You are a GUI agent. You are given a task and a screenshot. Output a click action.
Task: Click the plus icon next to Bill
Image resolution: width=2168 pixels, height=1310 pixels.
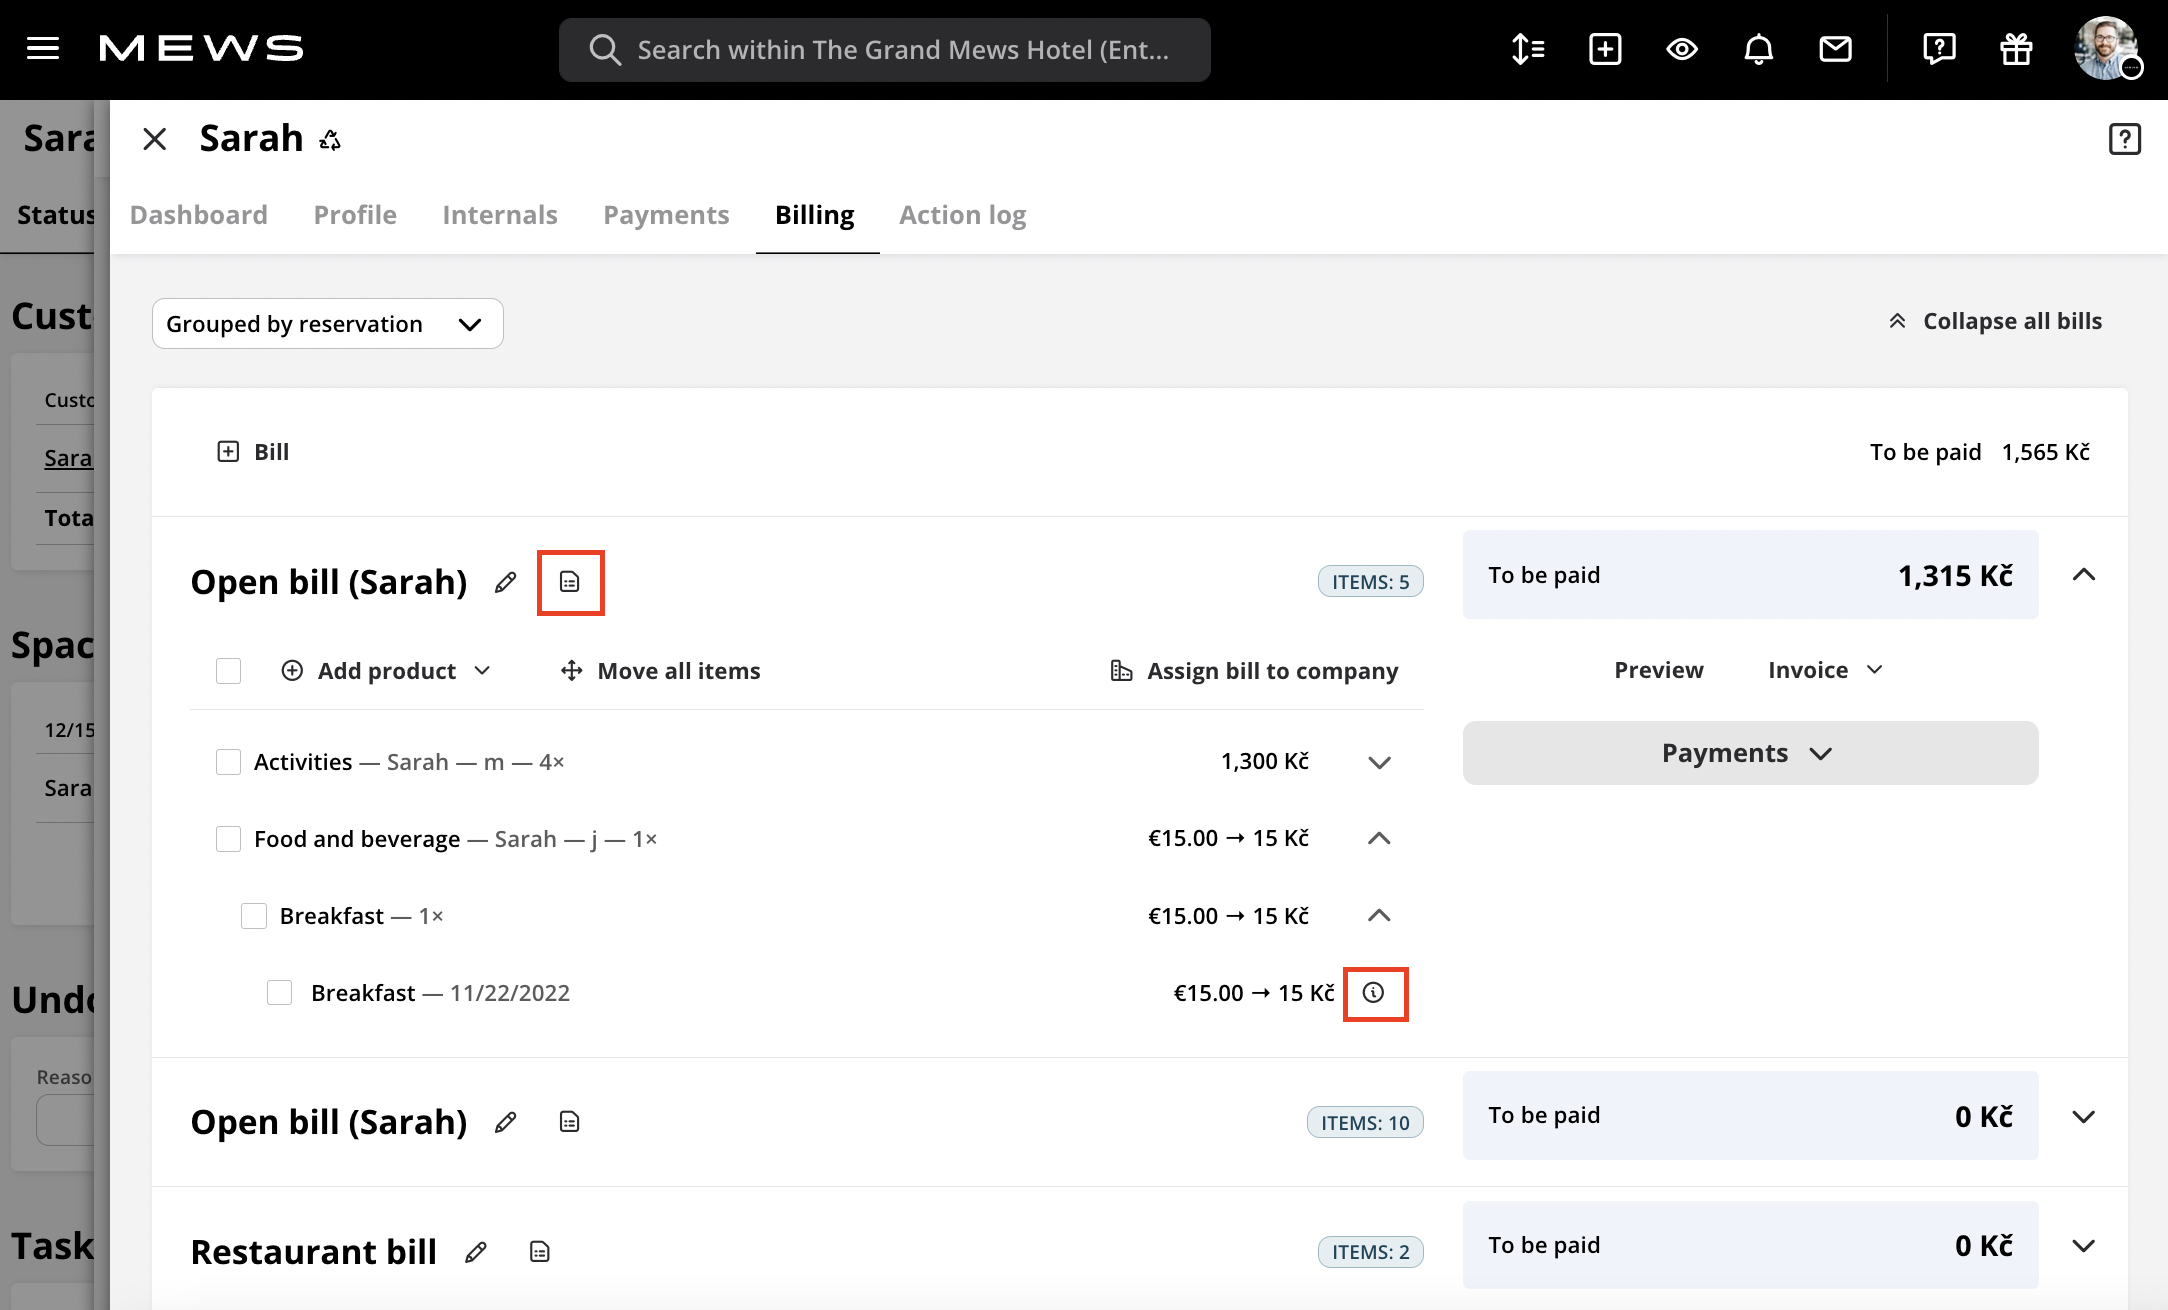[228, 452]
